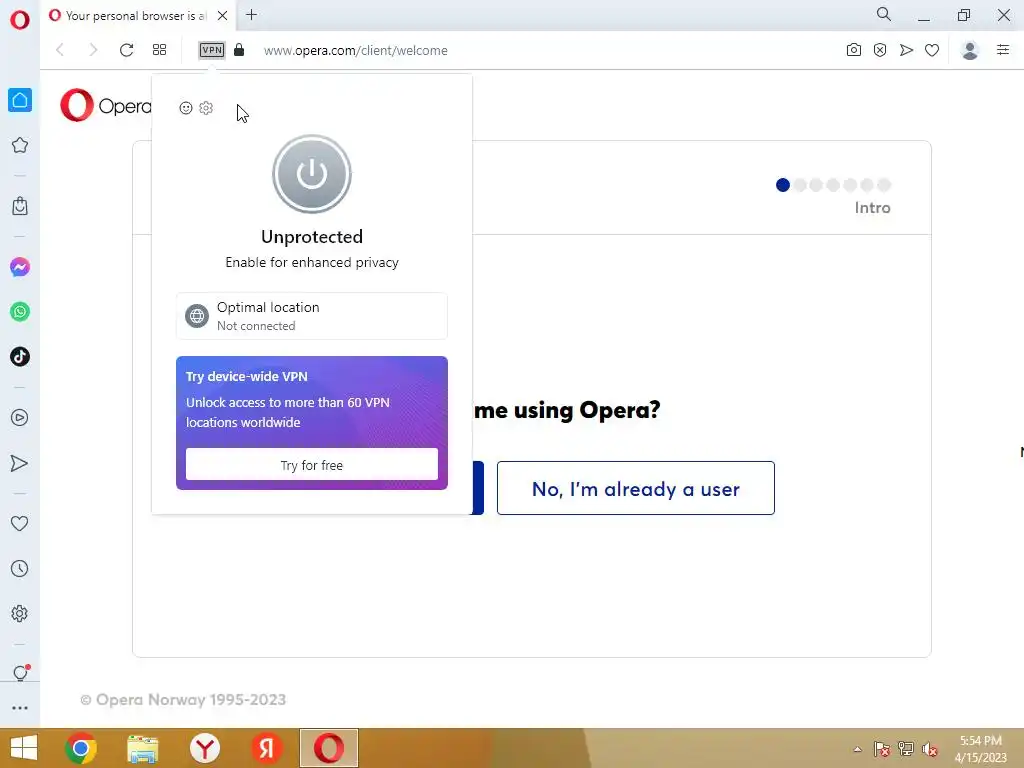Close the welcome page tab
The height and width of the screenshot is (768, 1024).
pyautogui.click(x=223, y=16)
